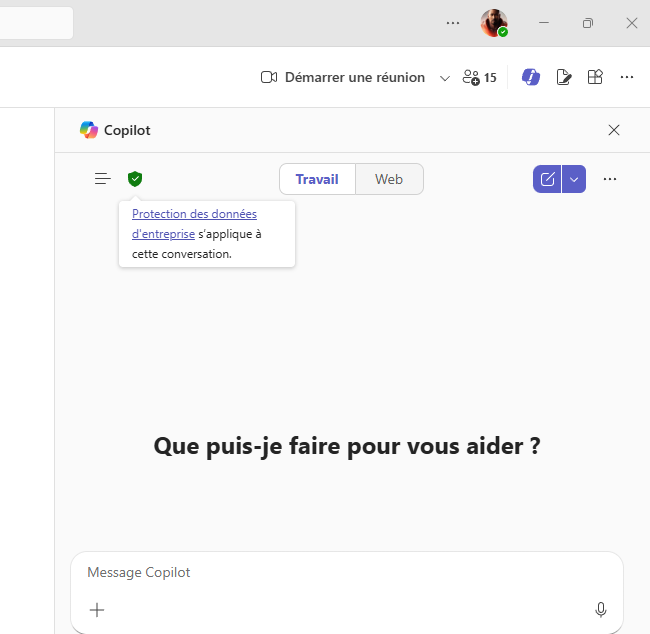Open the add apps icon

[x=595, y=77]
